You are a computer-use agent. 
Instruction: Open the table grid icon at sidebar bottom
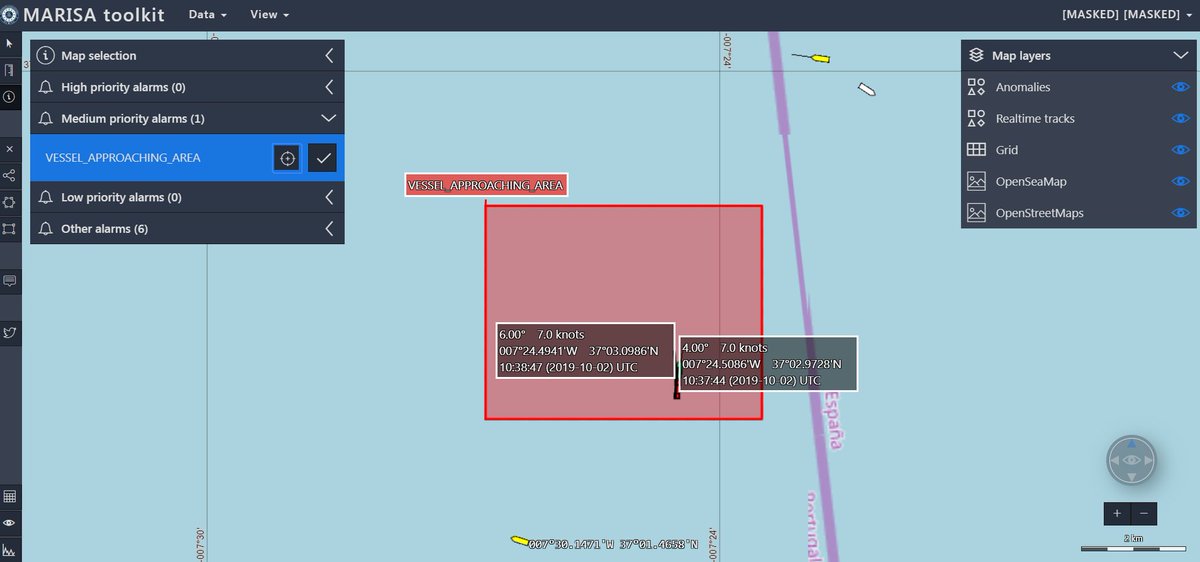9,497
